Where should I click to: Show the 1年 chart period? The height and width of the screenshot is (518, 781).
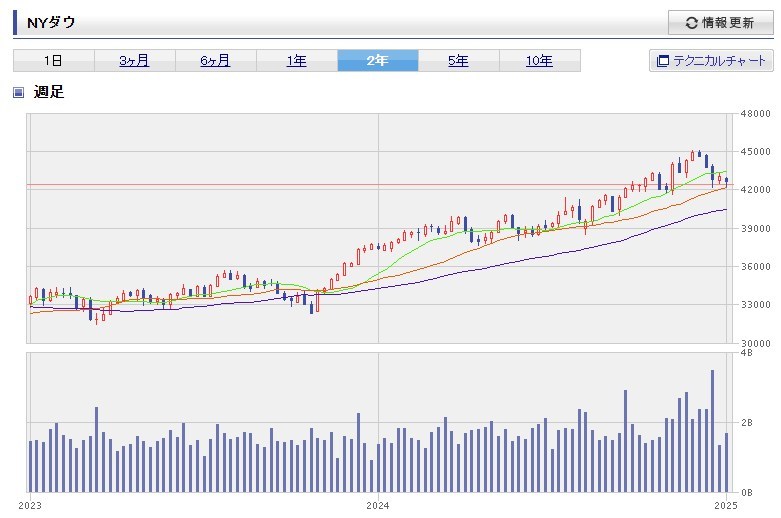(296, 61)
